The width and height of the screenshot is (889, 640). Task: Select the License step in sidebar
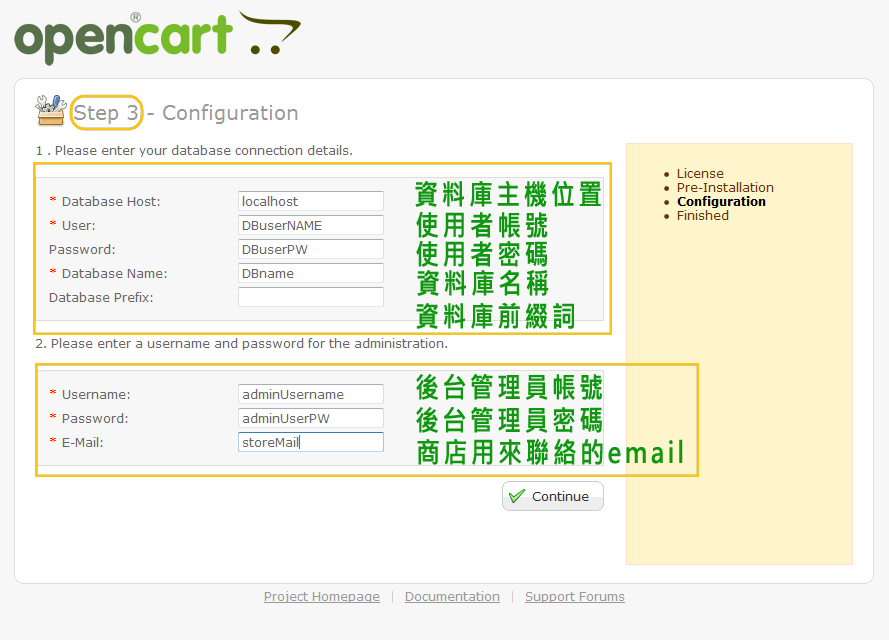[700, 173]
